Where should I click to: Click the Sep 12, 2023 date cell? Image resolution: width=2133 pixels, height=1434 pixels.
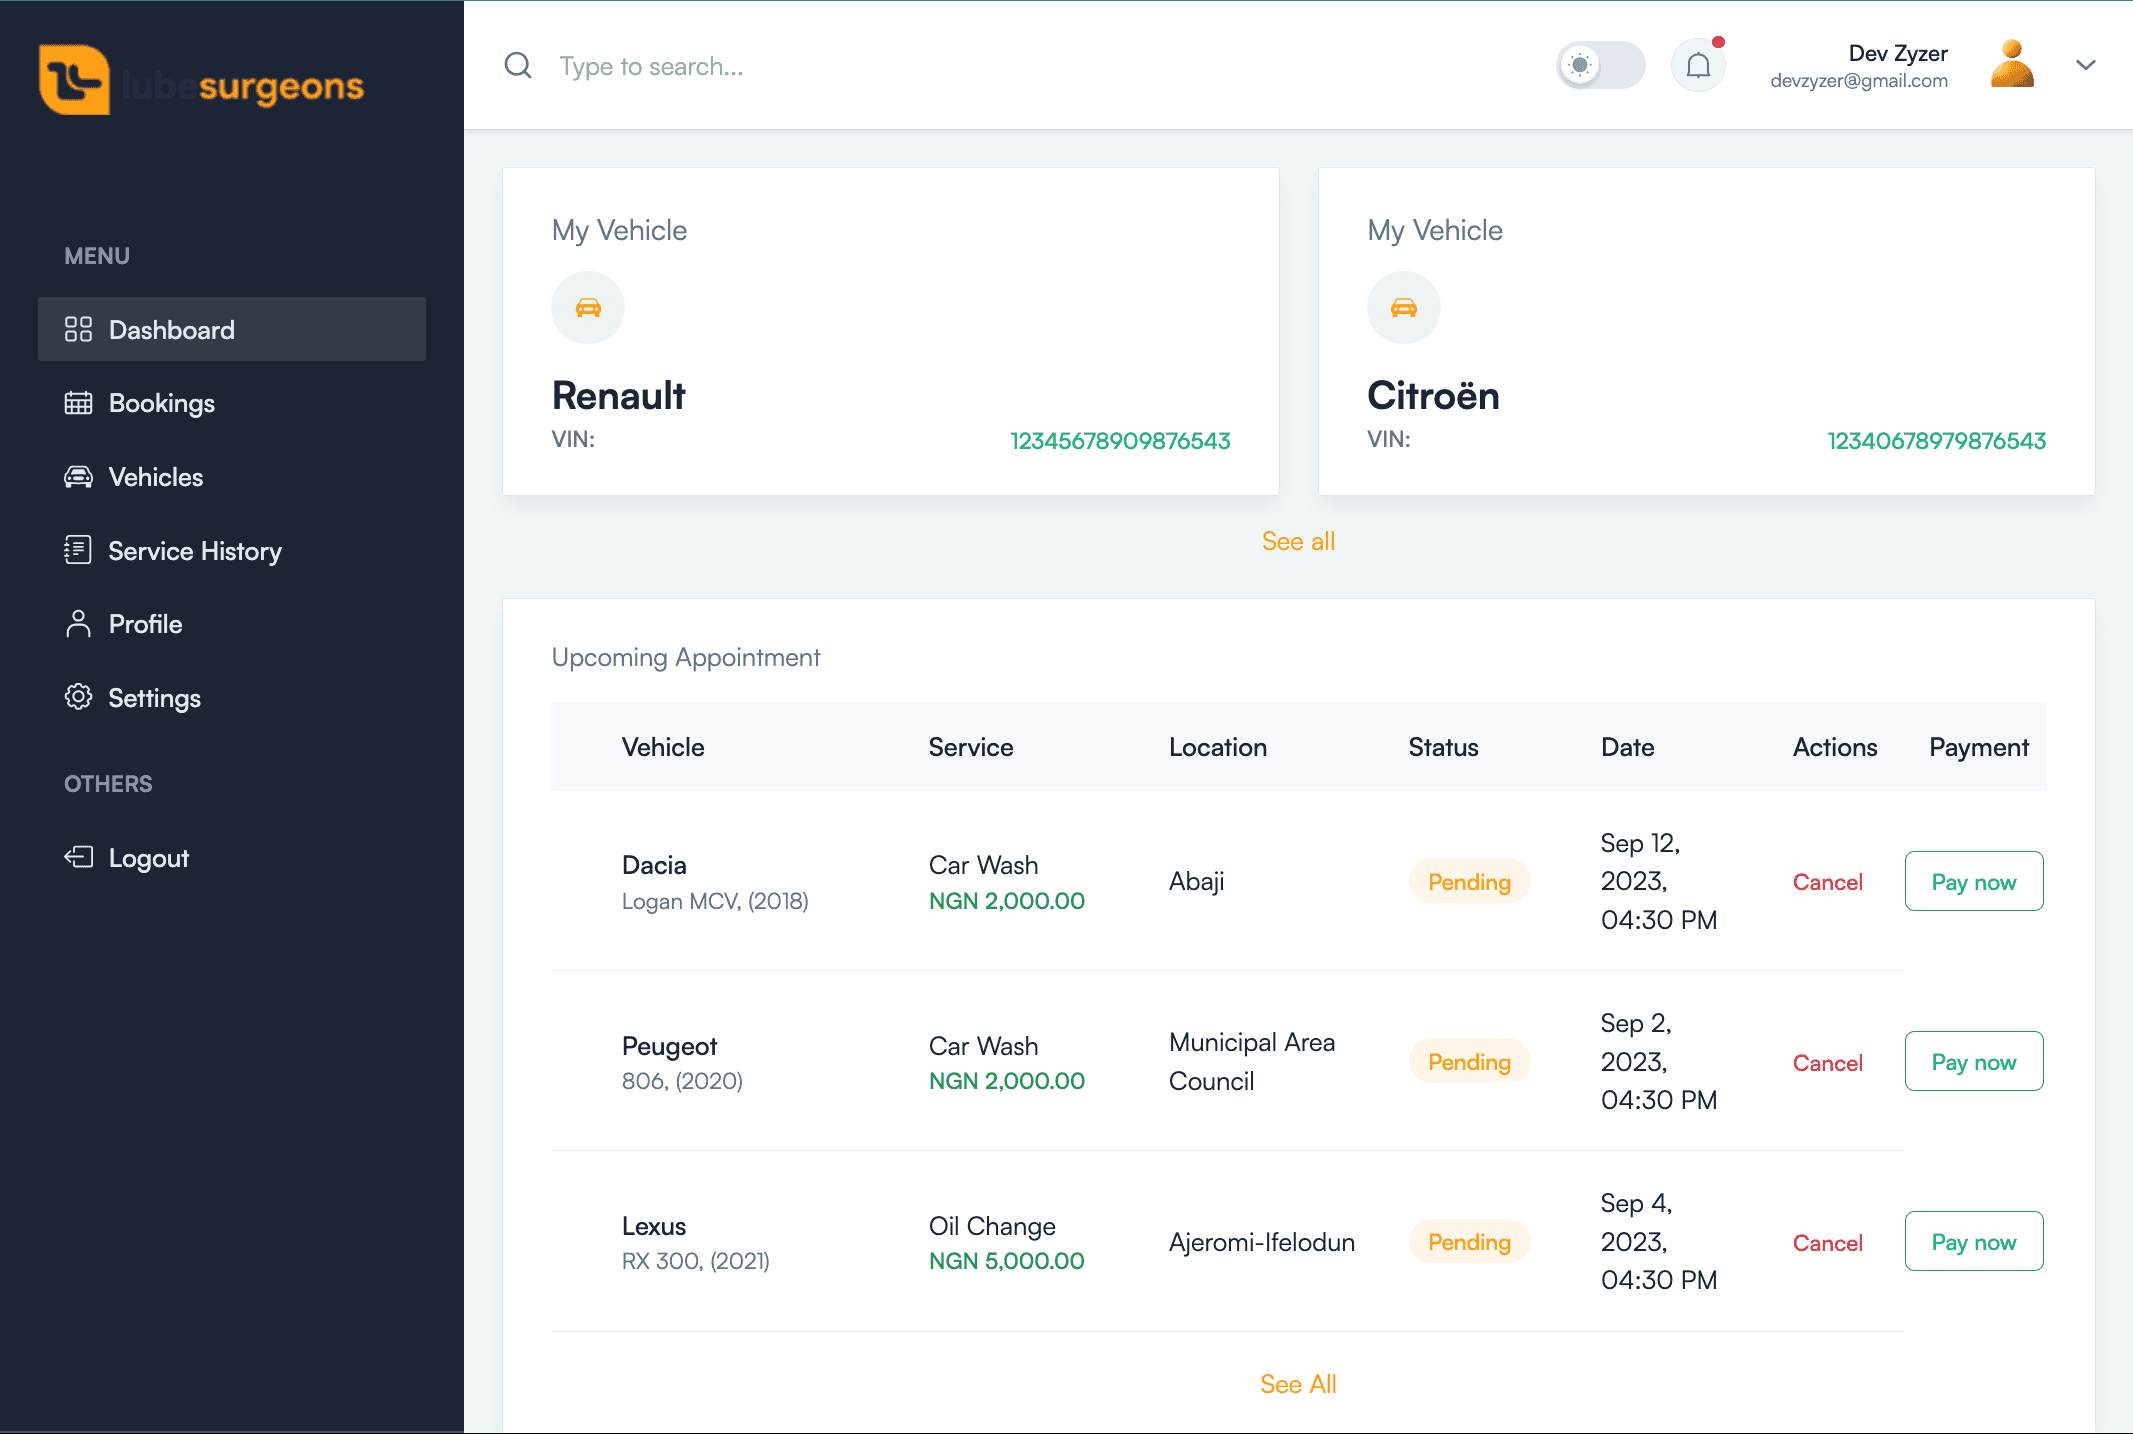point(1658,881)
